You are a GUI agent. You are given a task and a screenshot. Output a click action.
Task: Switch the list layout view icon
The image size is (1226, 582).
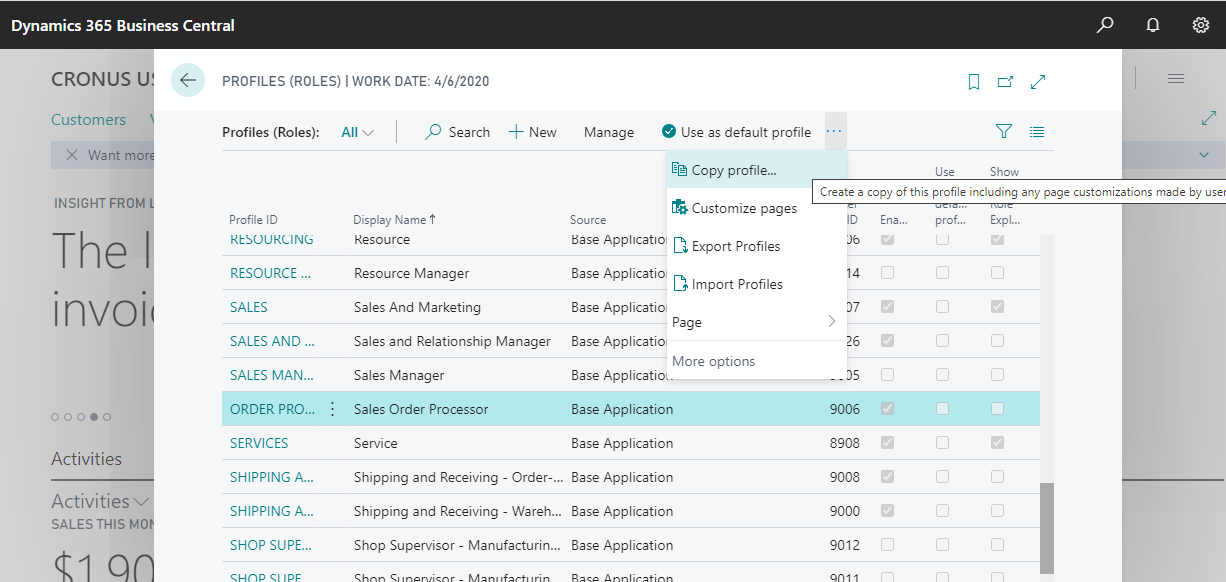pos(1037,131)
